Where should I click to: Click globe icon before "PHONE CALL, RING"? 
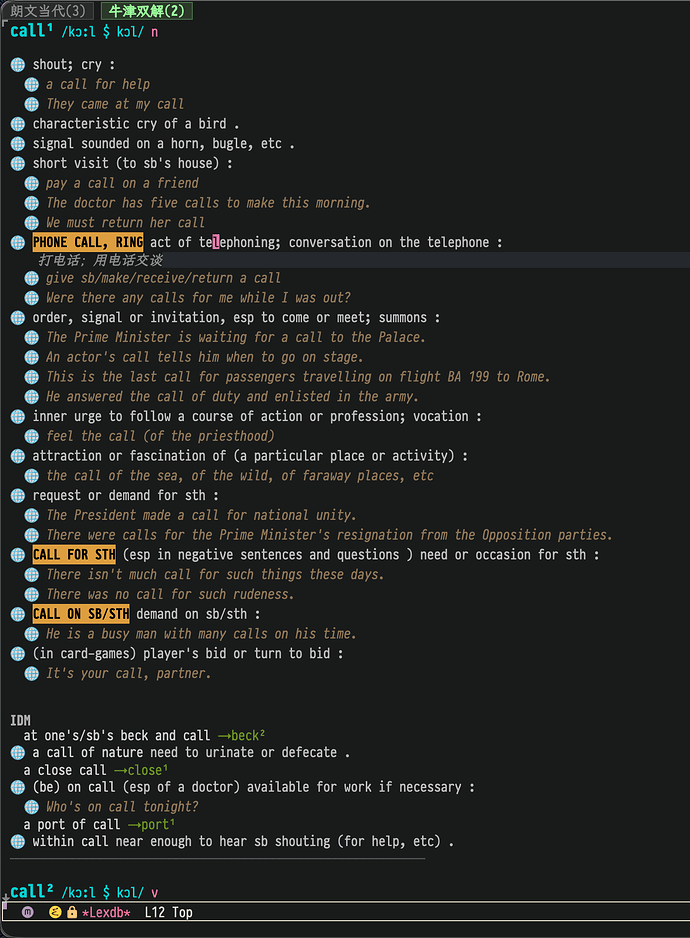17,243
